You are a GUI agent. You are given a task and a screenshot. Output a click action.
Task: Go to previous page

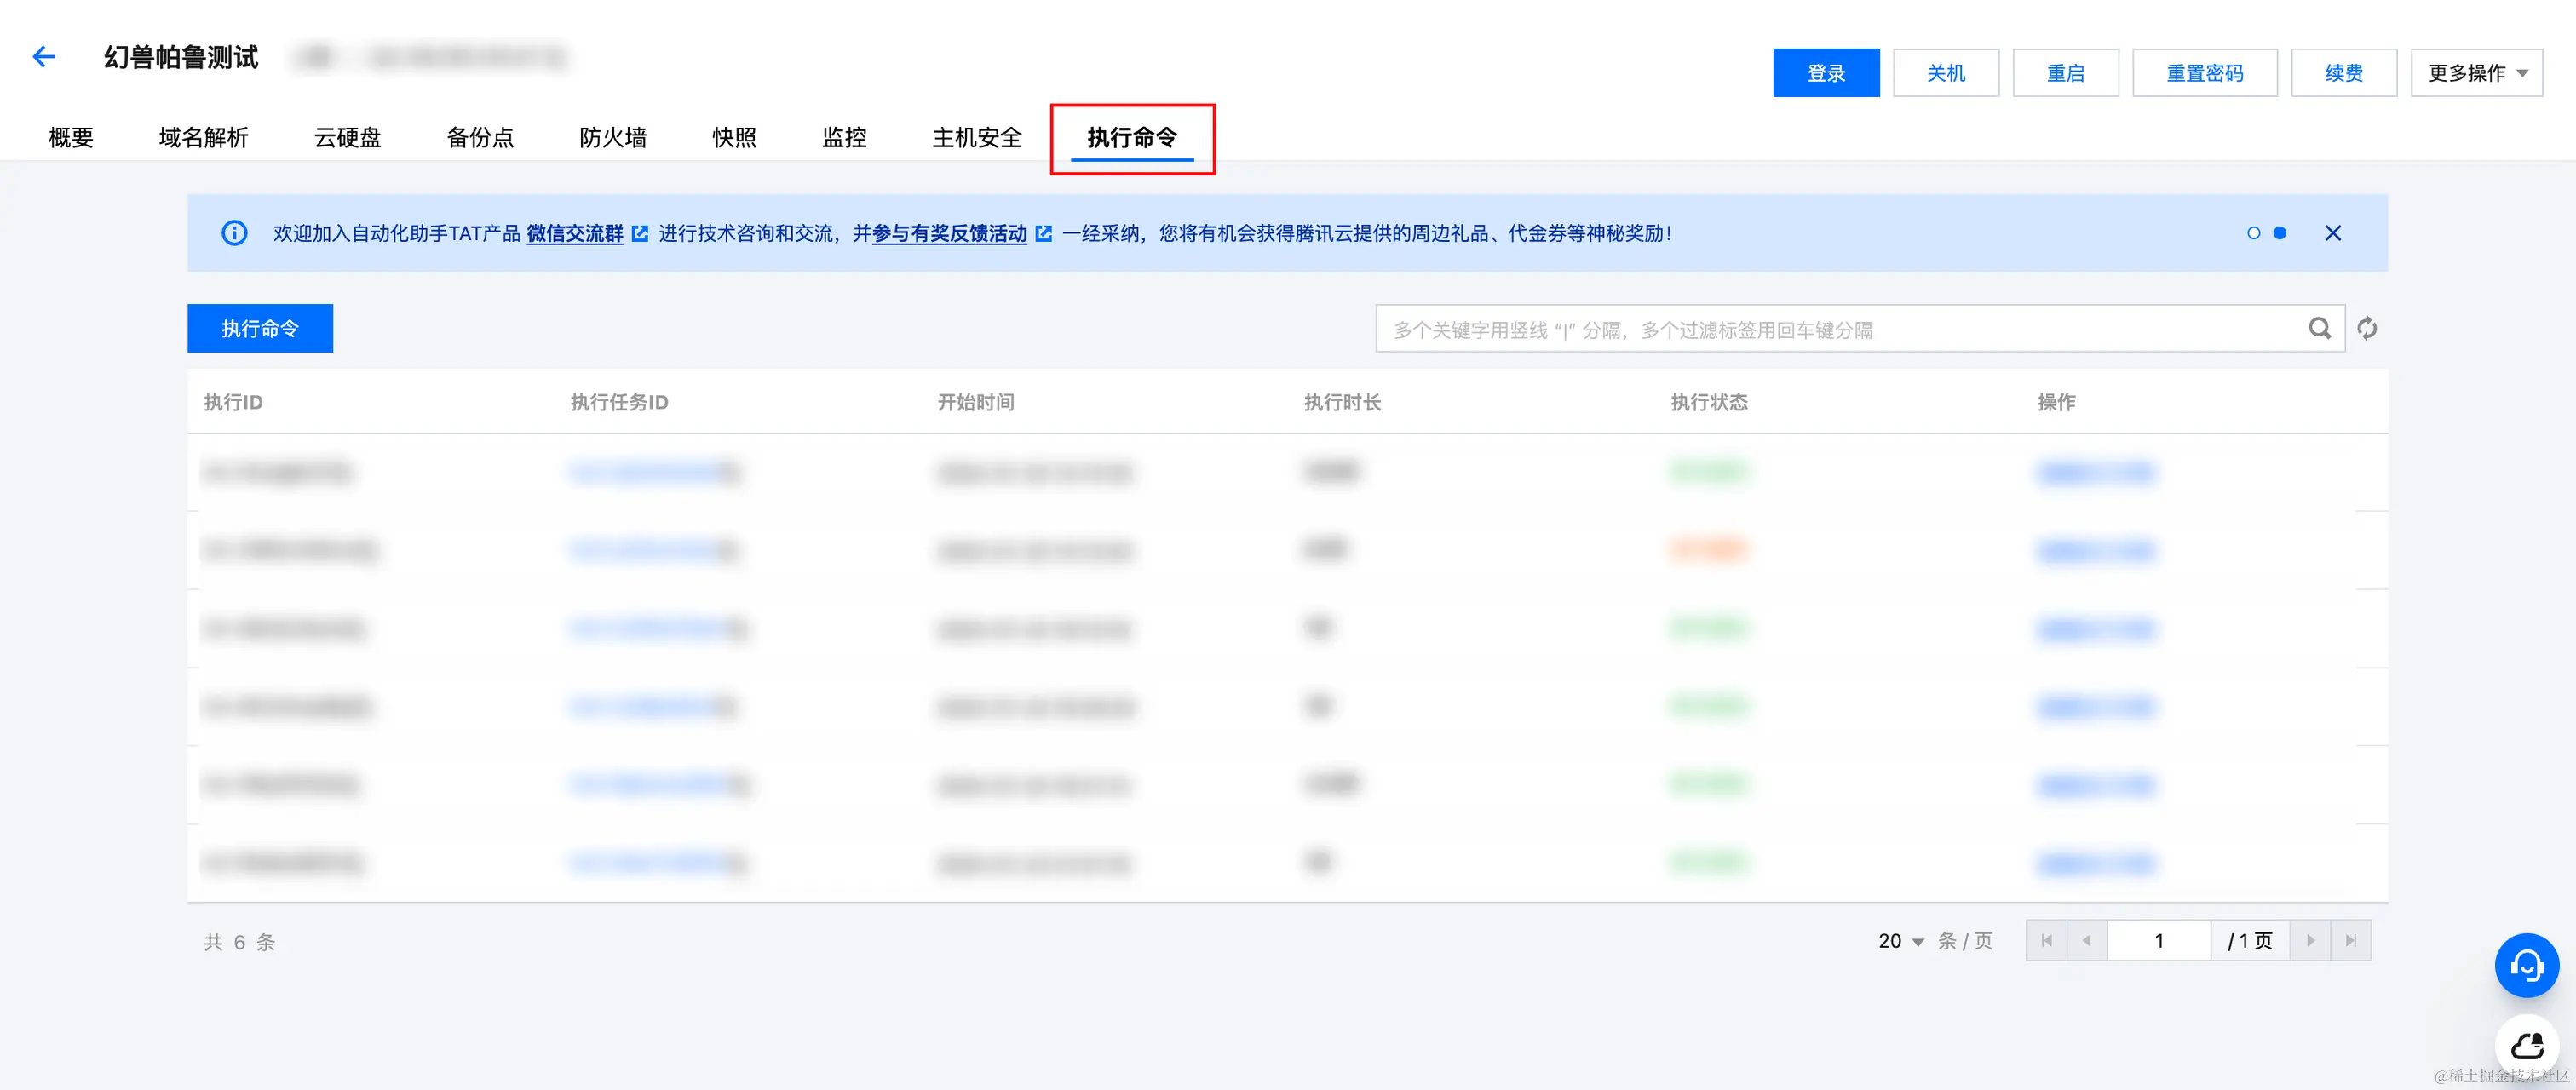tap(2086, 940)
